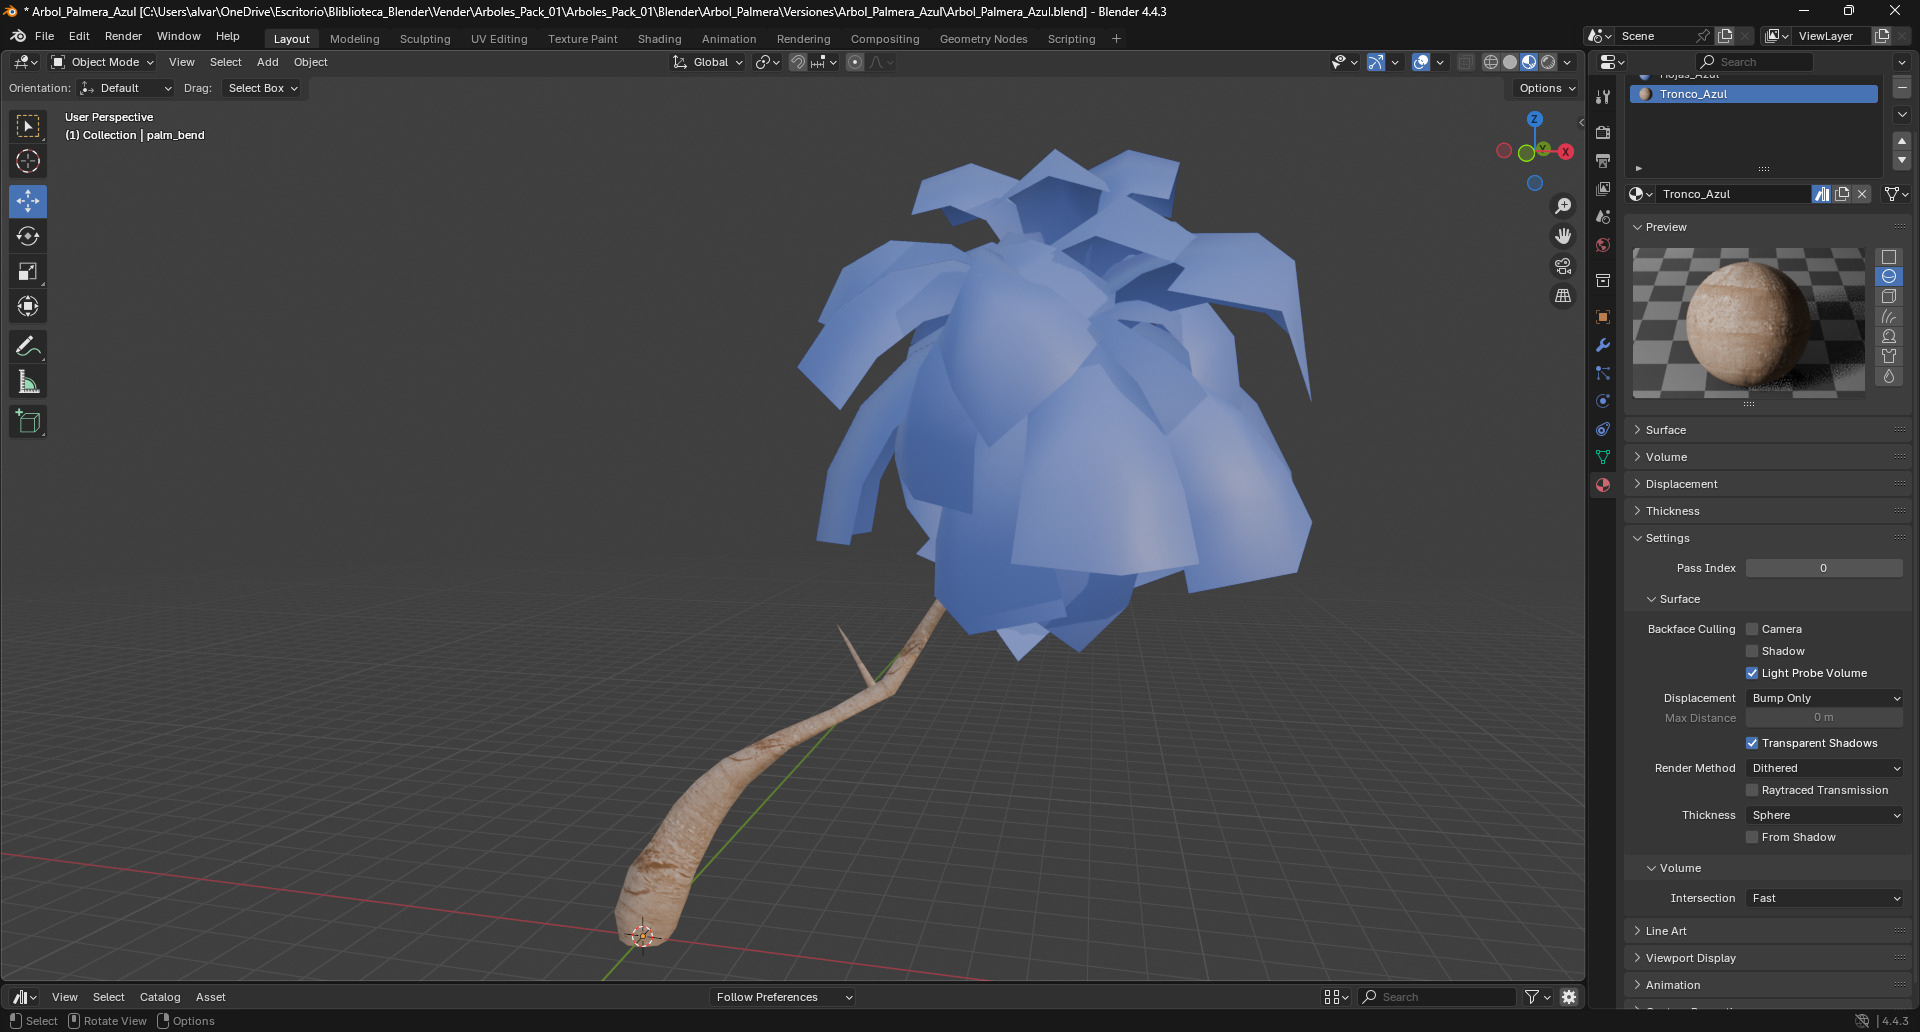Screen dimensions: 1920x1032
Task: Set preview shape to Cloth
Action: pyautogui.click(x=1889, y=357)
